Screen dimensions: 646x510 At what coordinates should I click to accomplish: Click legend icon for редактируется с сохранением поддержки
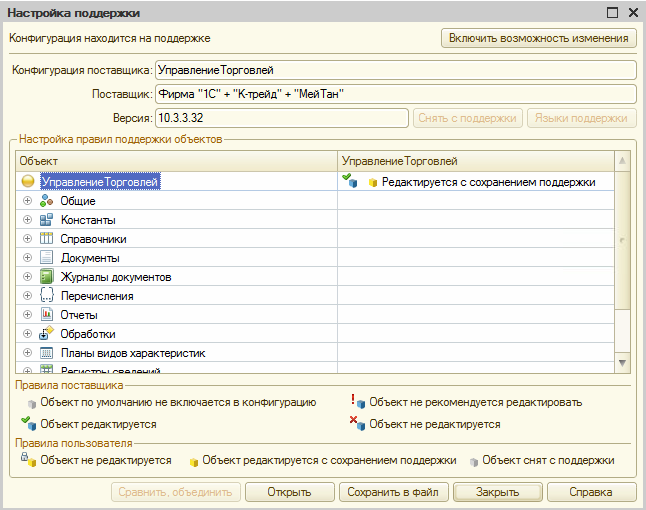[194, 462]
